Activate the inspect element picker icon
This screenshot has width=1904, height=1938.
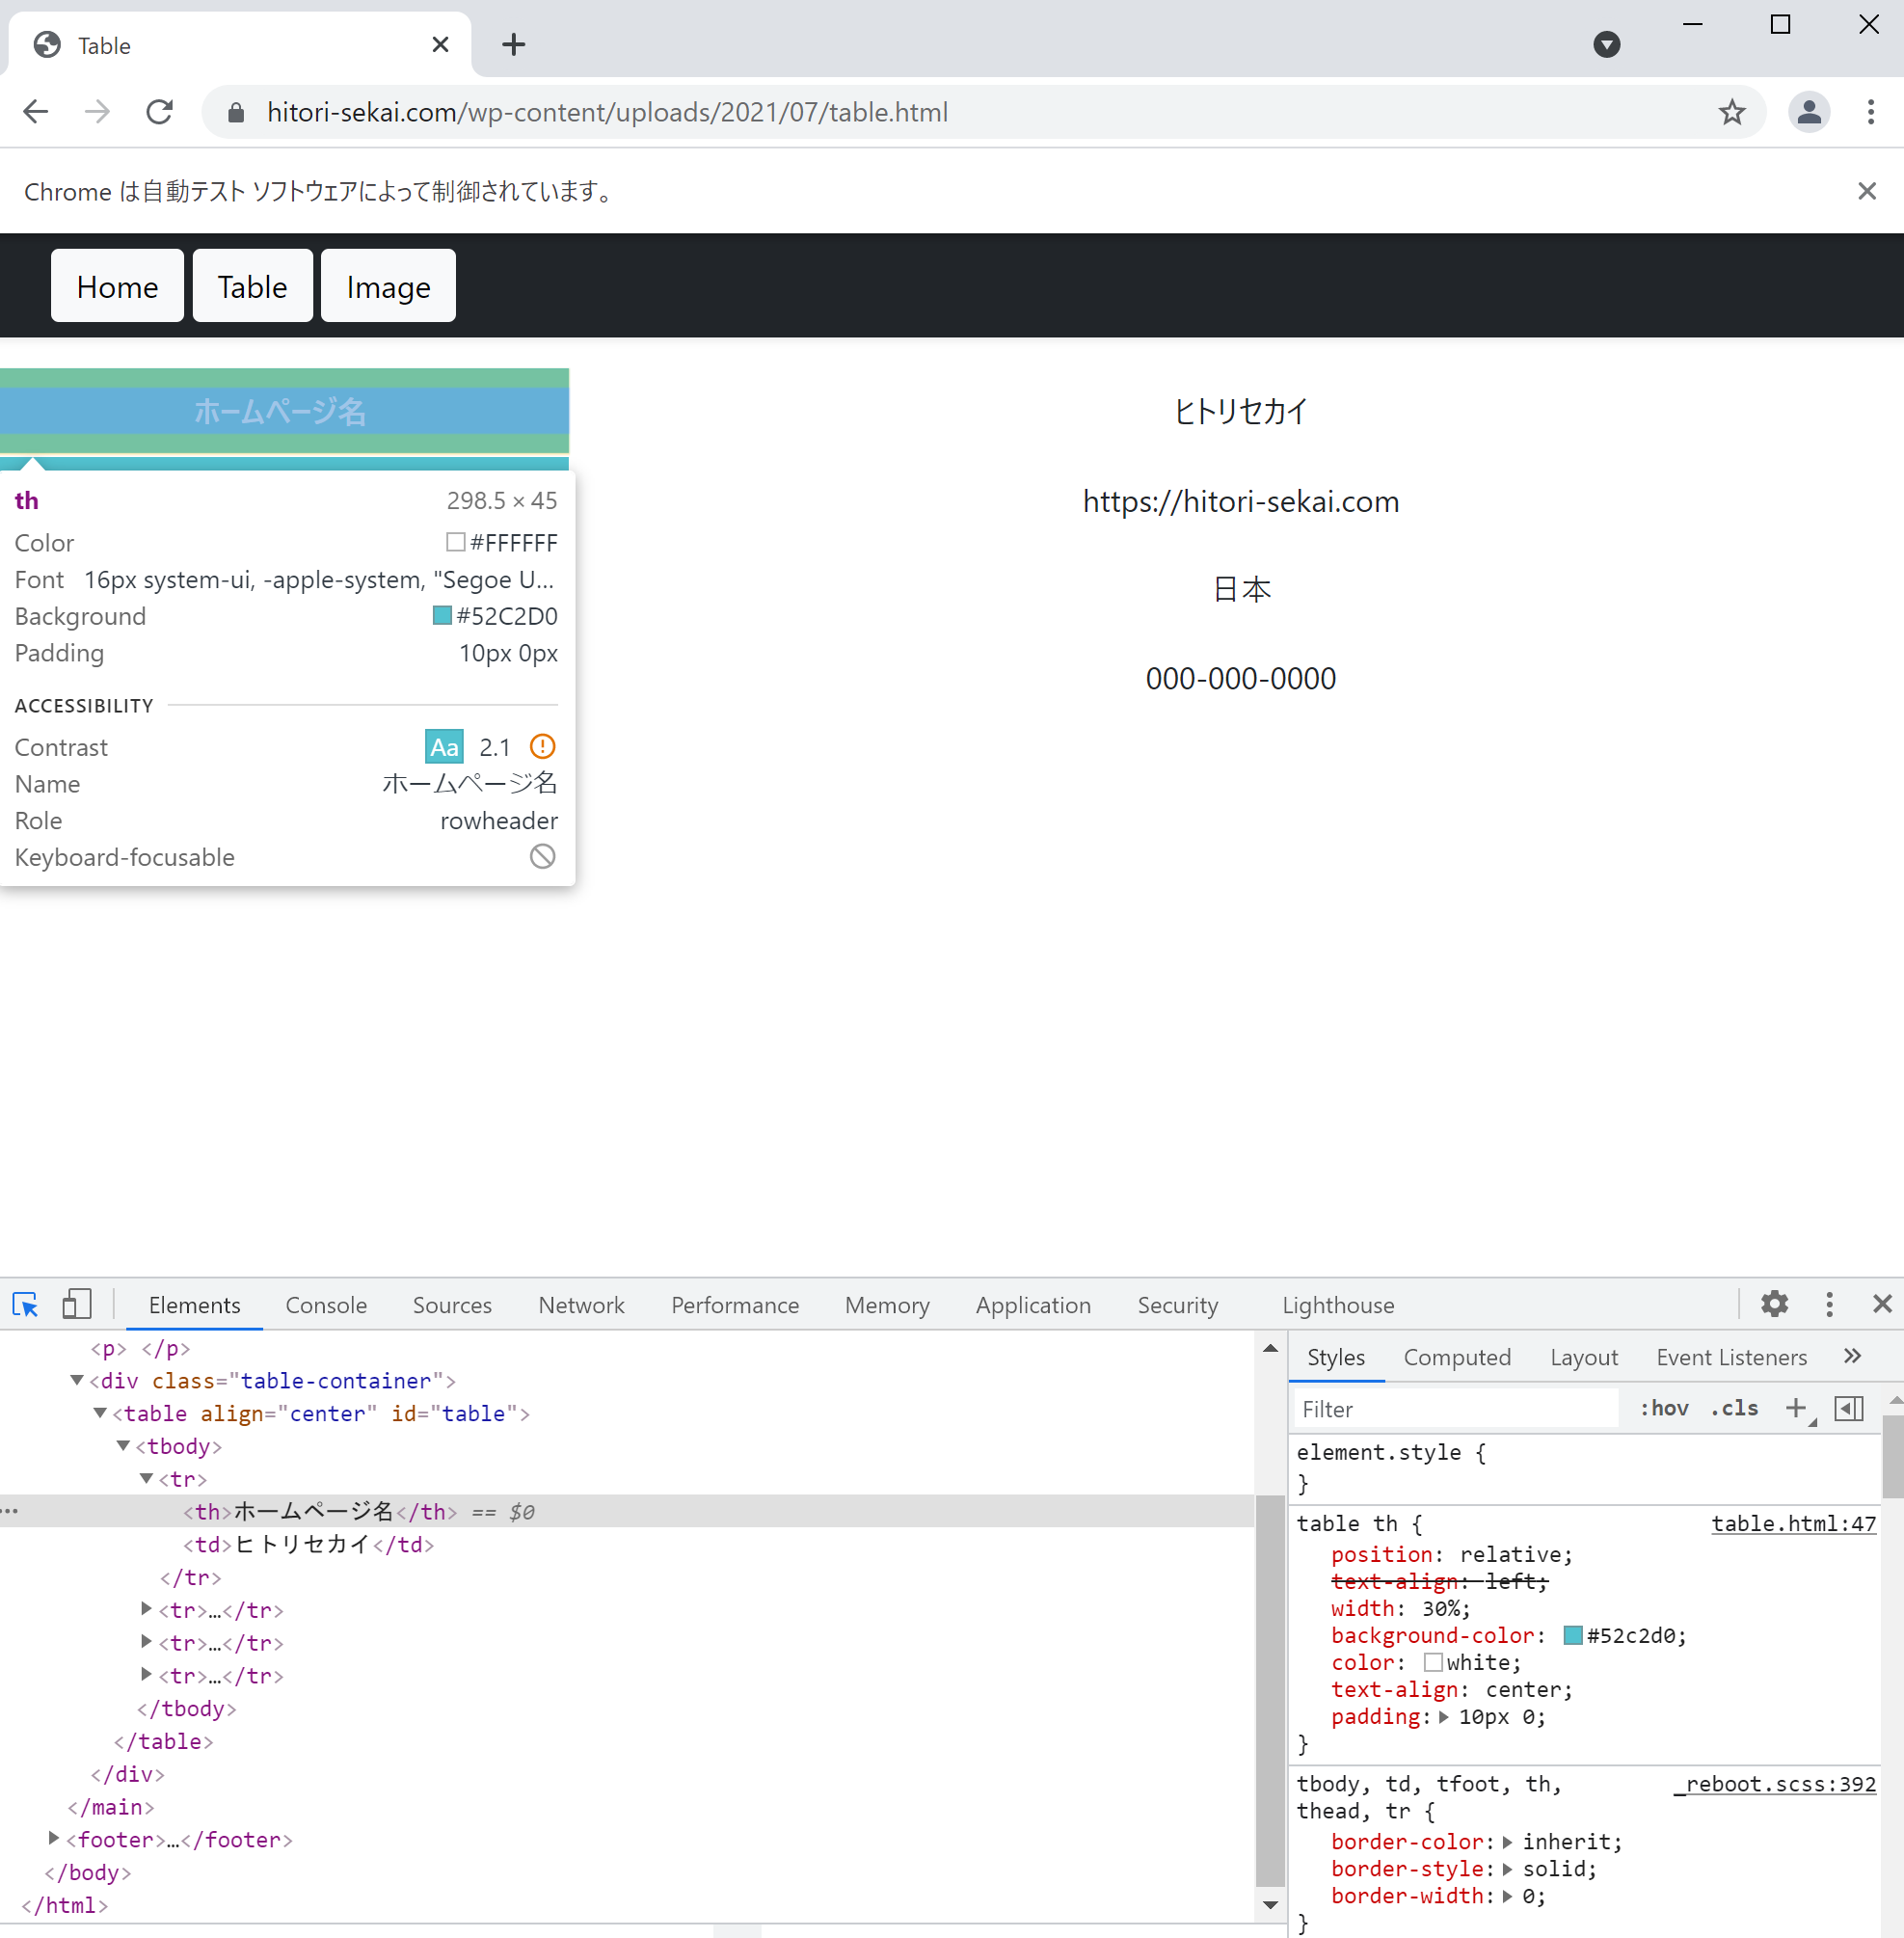coord(25,1305)
